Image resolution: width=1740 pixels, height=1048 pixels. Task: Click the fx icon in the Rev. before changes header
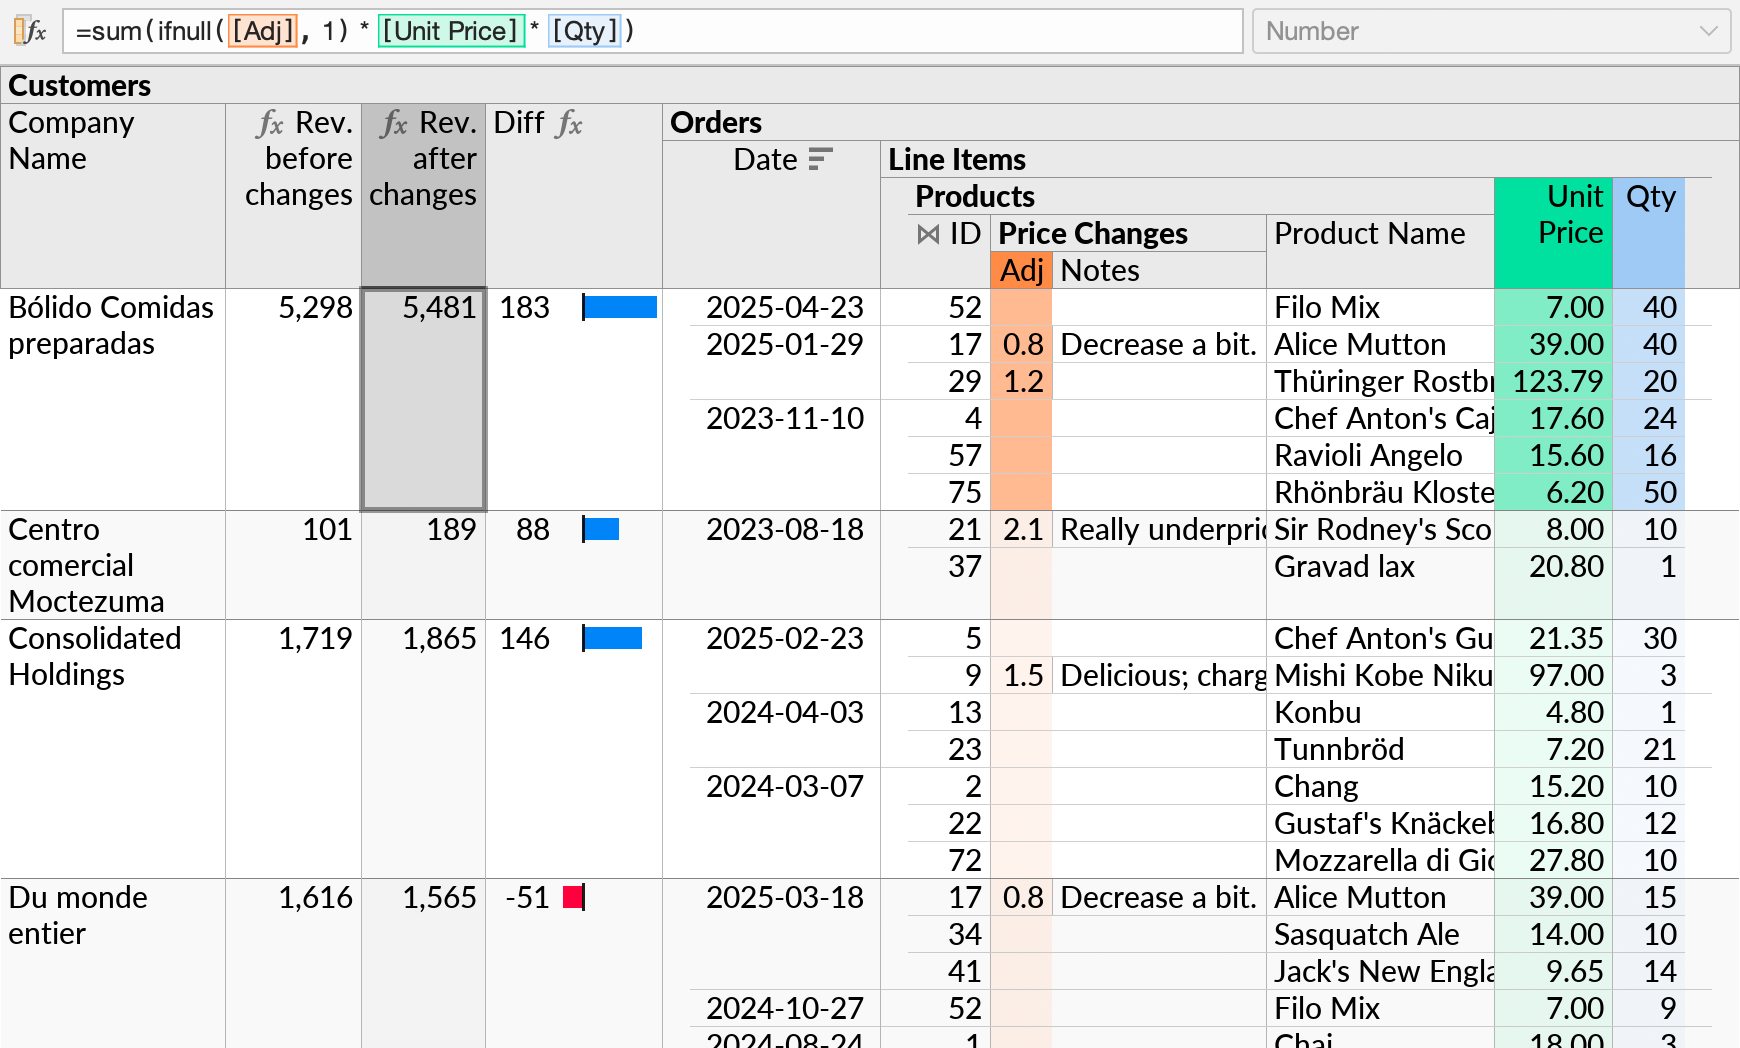coord(268,123)
